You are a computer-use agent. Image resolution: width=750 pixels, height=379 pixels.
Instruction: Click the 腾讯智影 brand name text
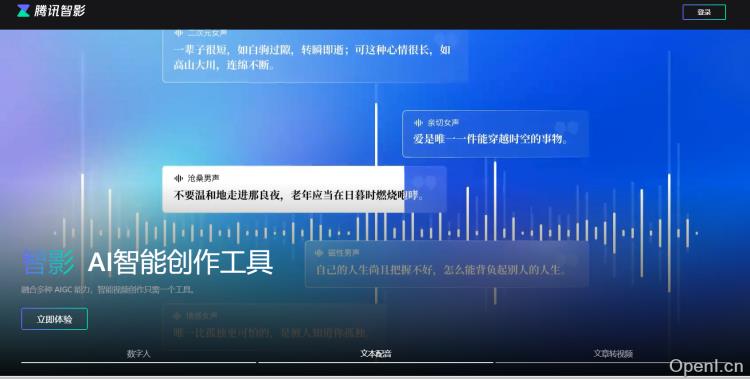point(59,11)
